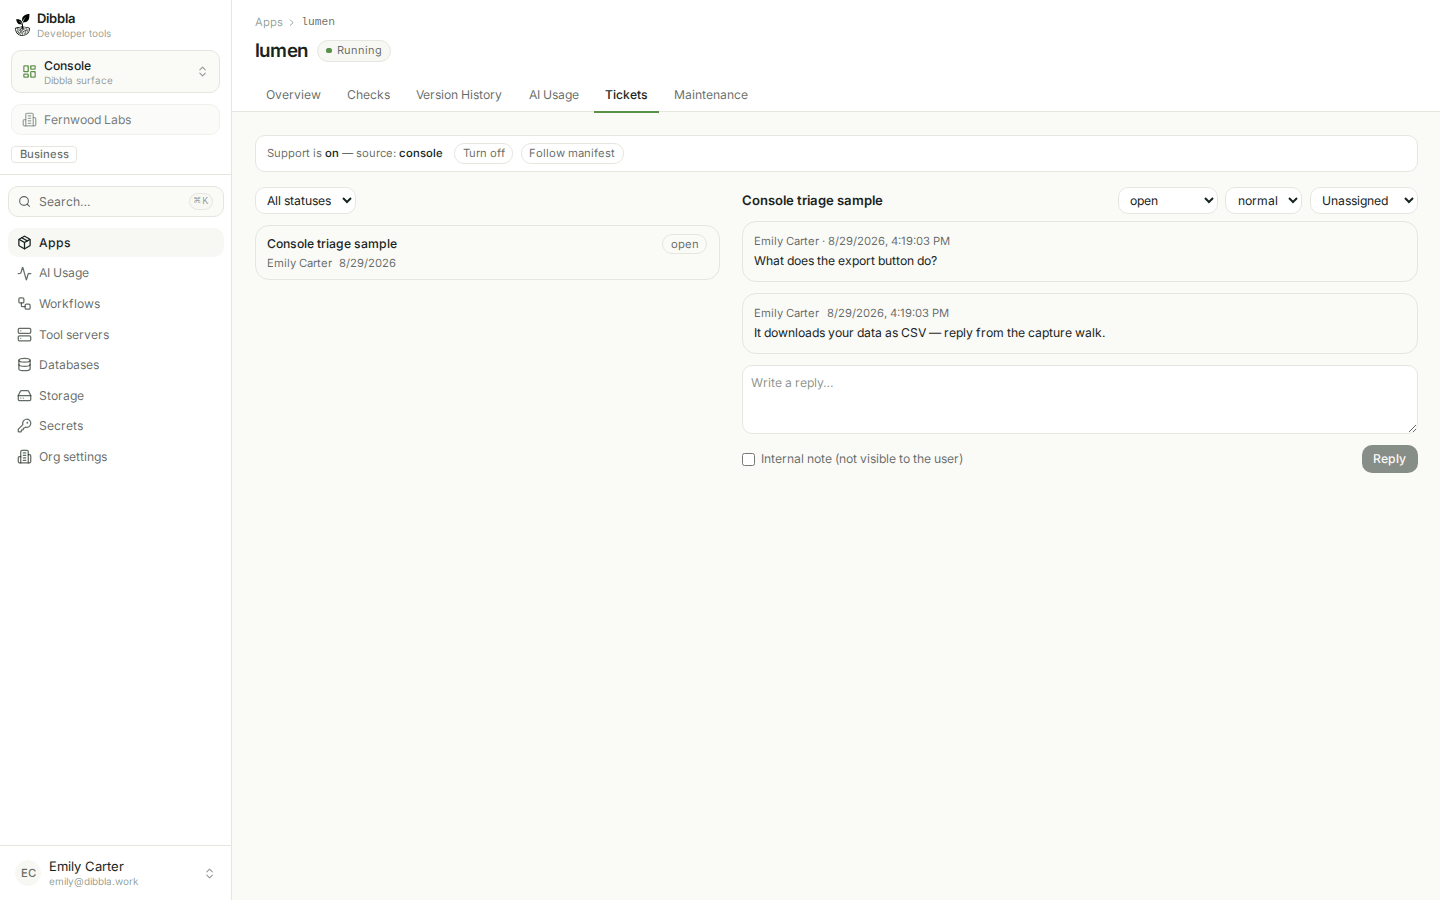Open Tool servers in the sidebar

116,335
